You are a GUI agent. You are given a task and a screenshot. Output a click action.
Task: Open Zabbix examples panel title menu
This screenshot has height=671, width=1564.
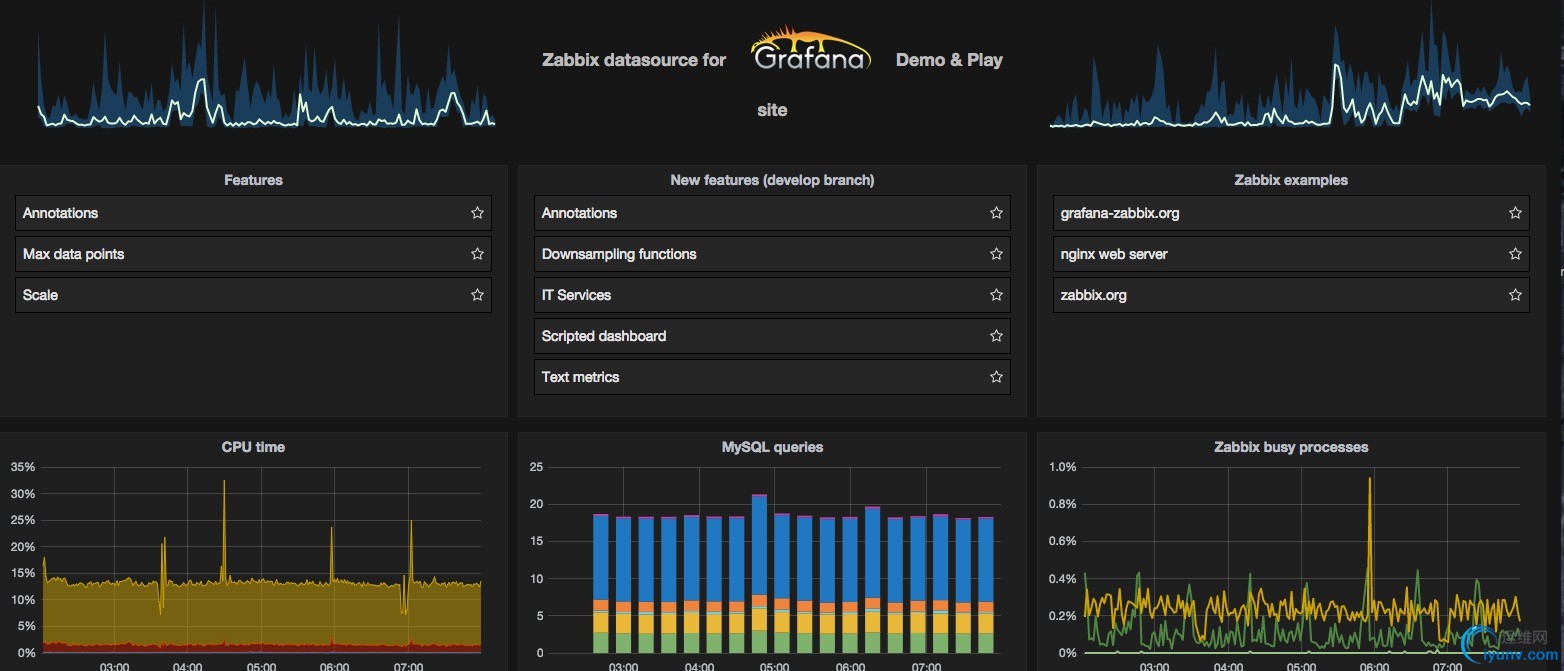click(1291, 180)
